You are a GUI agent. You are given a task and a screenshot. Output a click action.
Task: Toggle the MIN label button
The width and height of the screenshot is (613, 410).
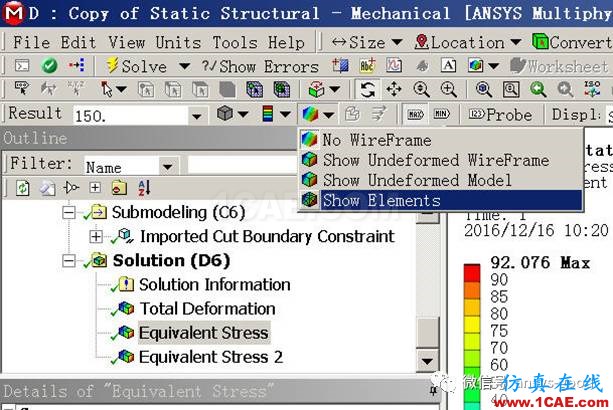441,114
